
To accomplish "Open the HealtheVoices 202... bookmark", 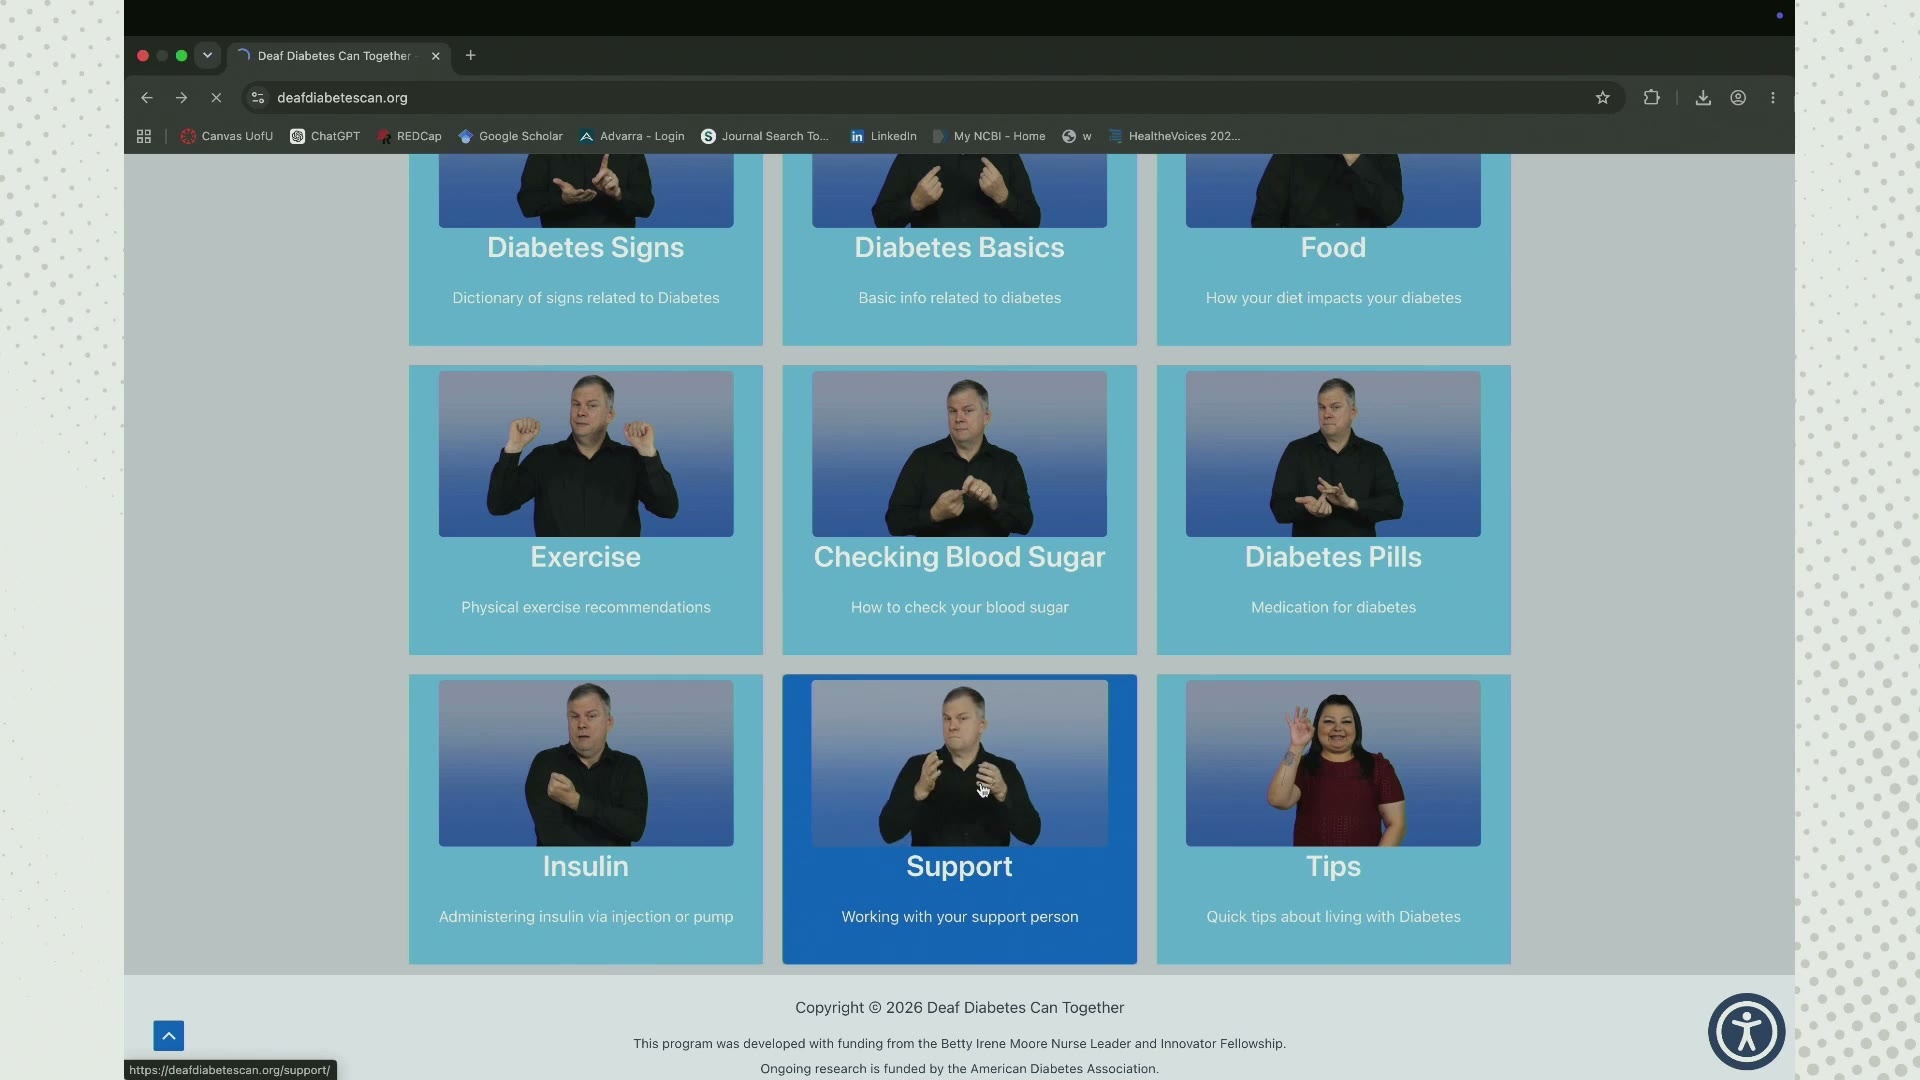I will [x=1174, y=136].
